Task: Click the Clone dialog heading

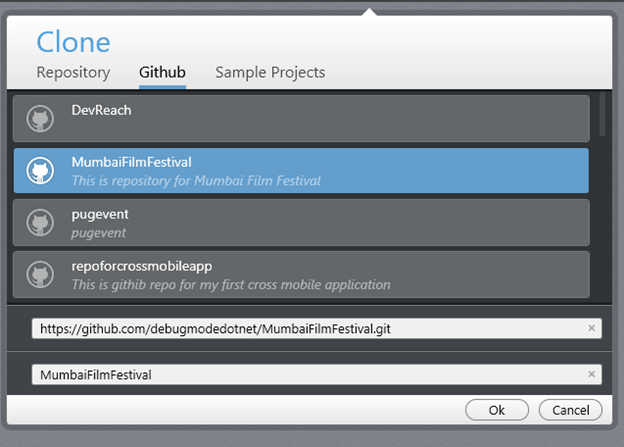Action: tap(73, 42)
